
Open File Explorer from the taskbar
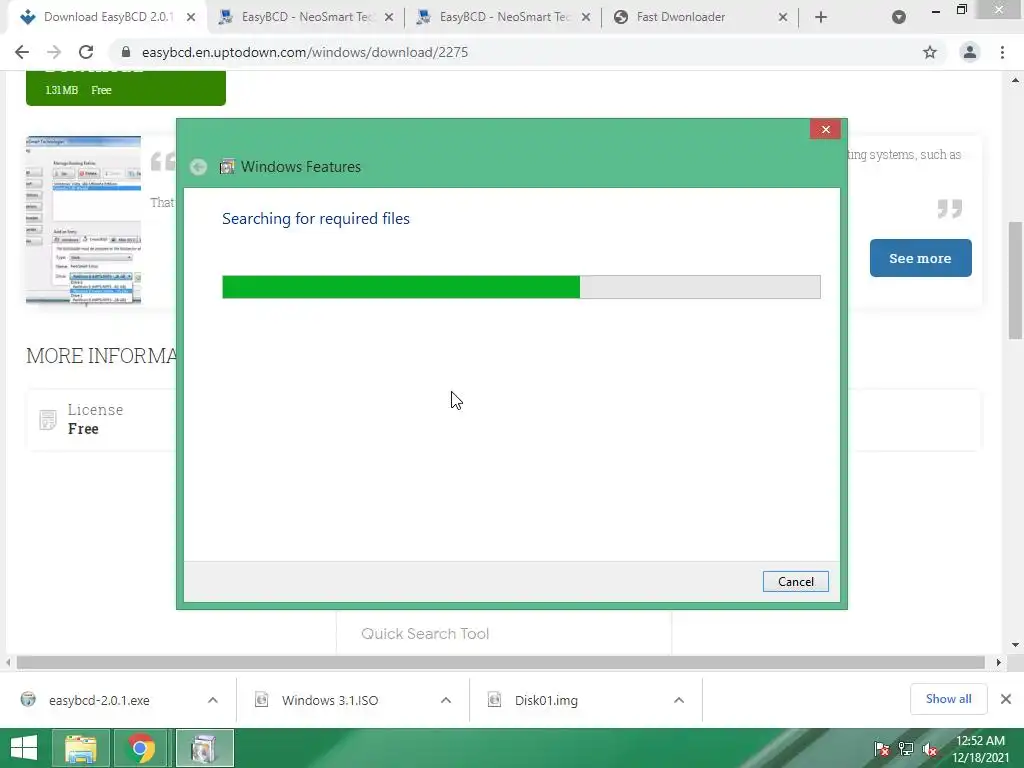pos(80,748)
